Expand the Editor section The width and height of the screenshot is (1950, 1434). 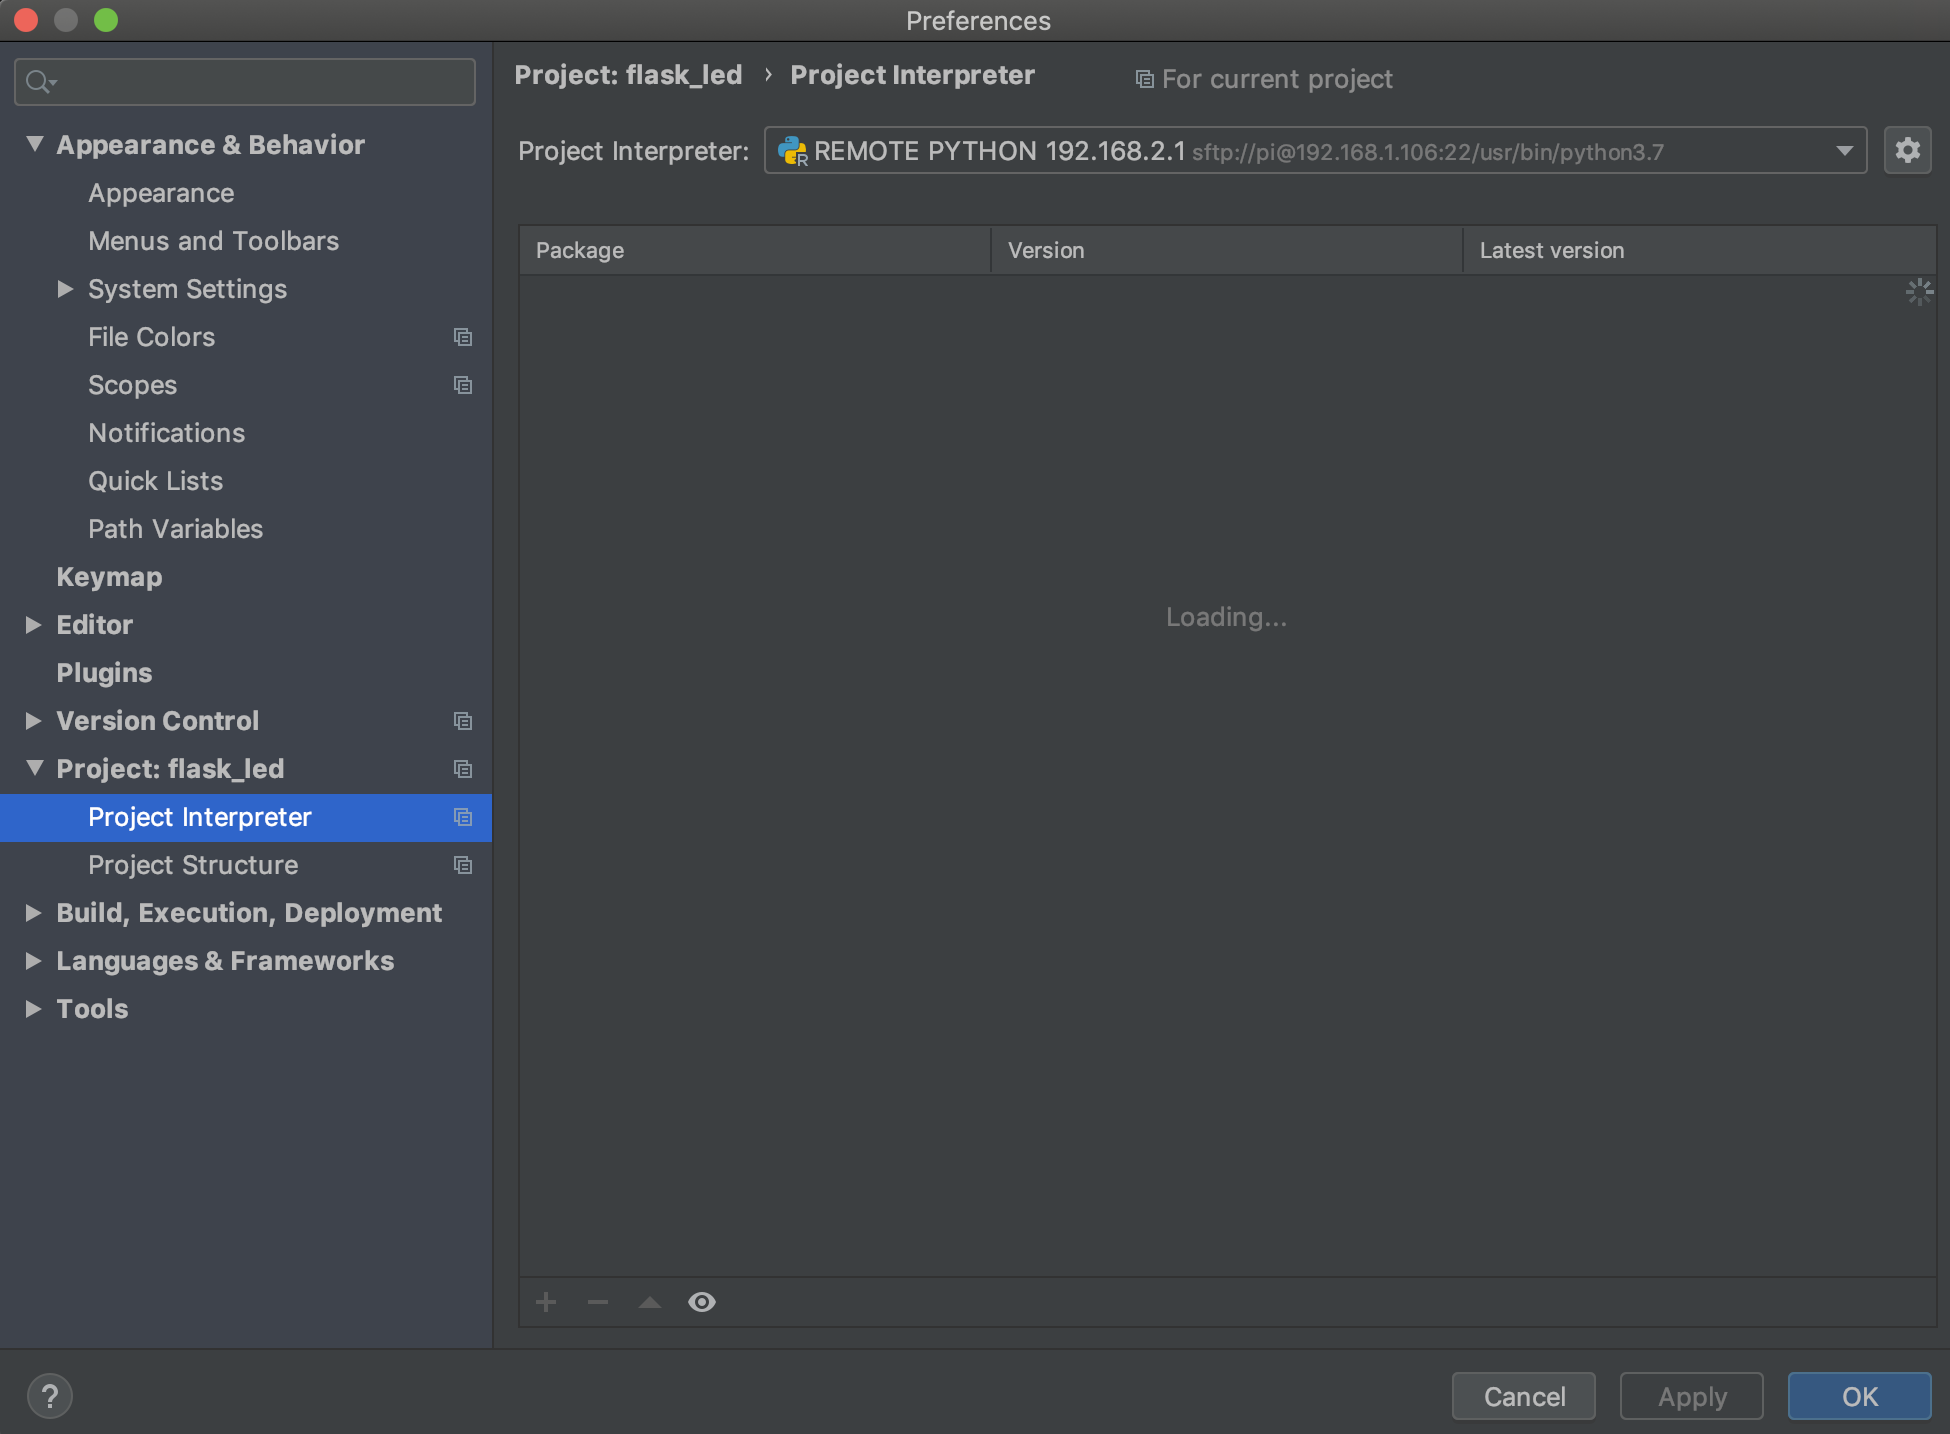(33, 624)
